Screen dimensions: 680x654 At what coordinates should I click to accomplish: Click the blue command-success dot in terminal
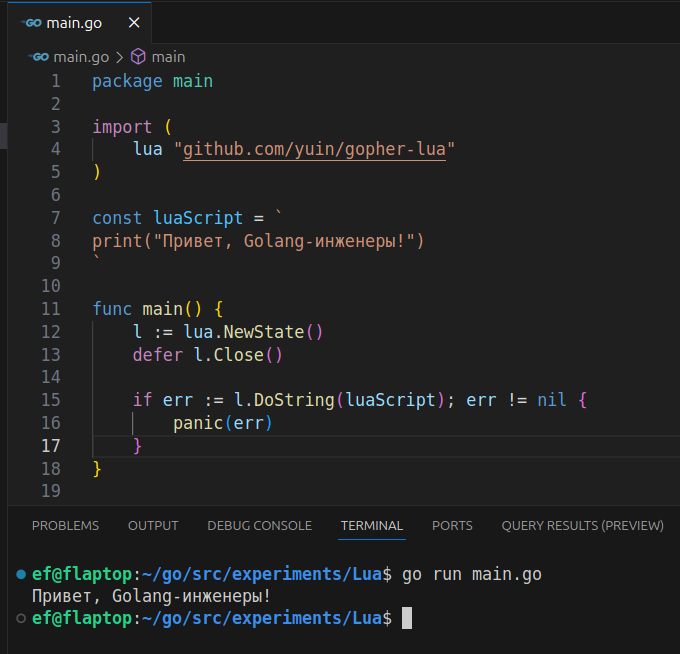pos(21,574)
